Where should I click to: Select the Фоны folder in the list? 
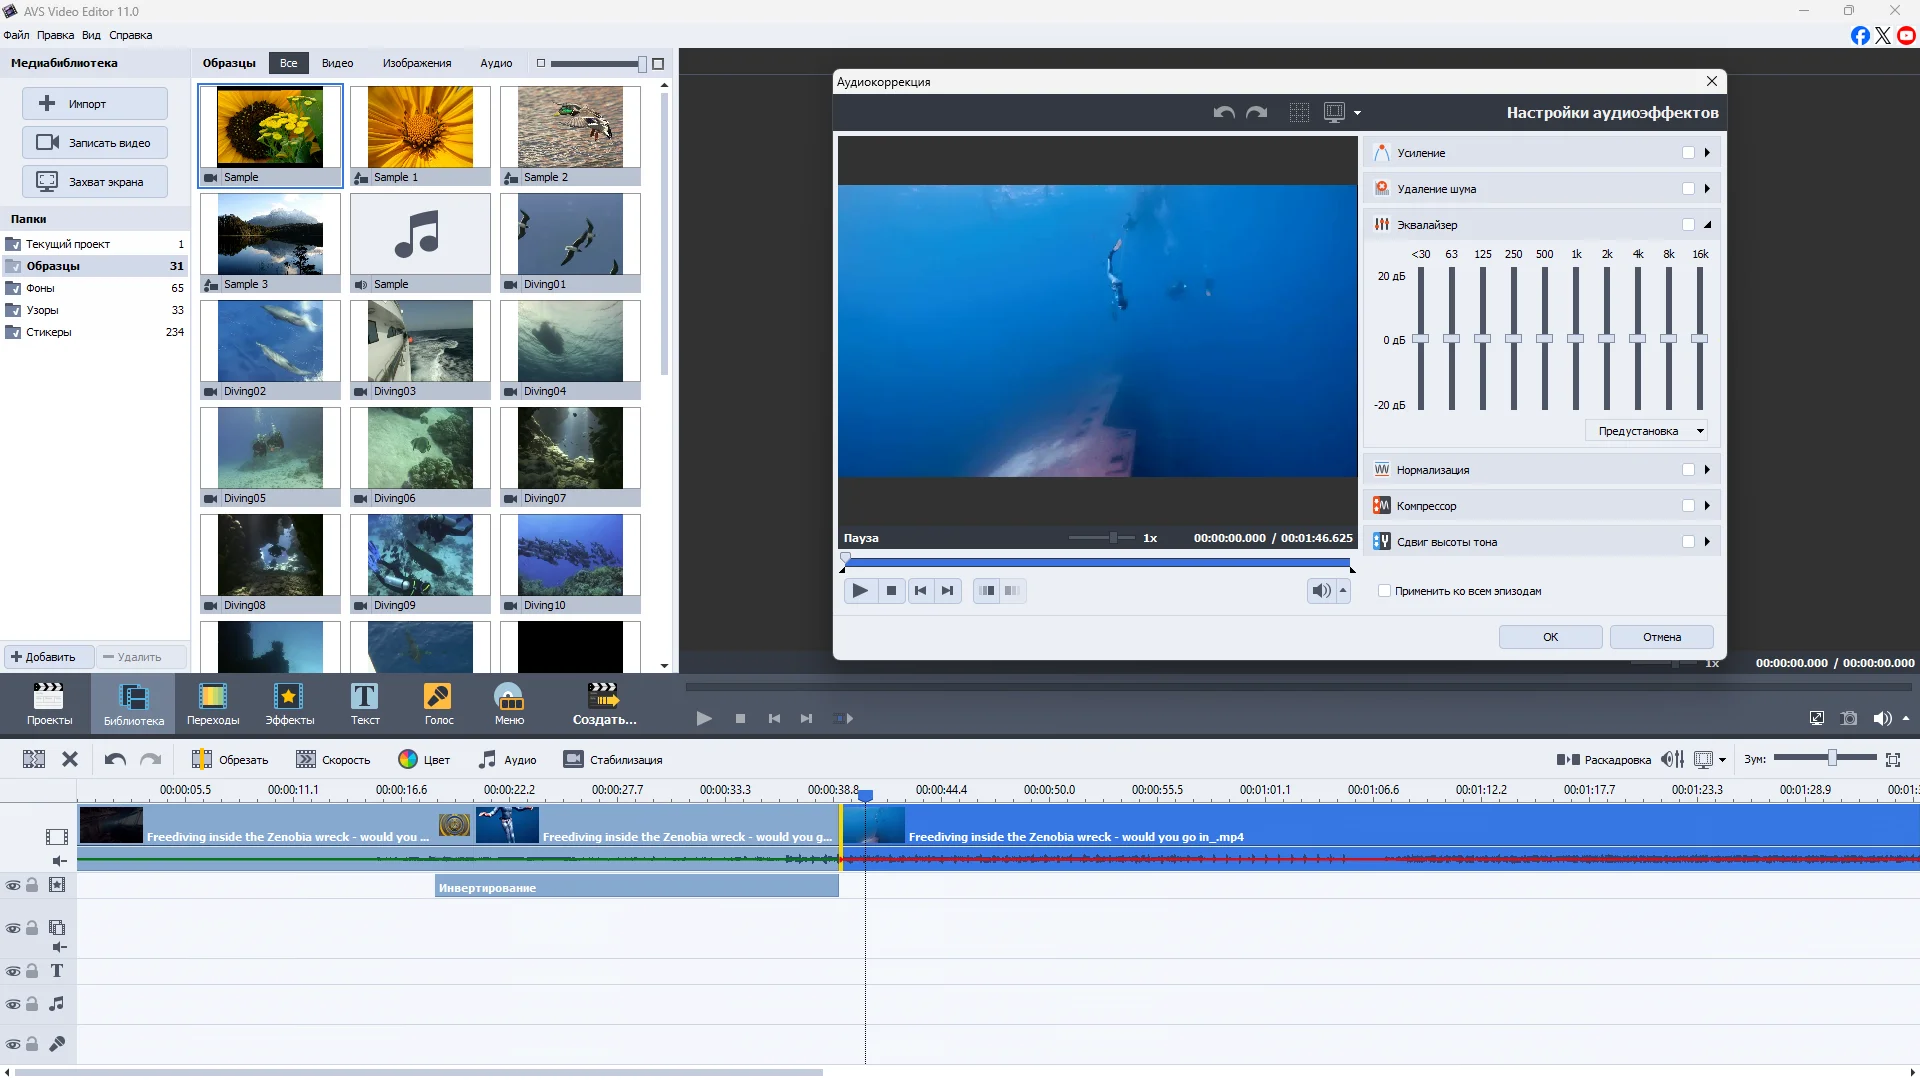[x=95, y=288]
